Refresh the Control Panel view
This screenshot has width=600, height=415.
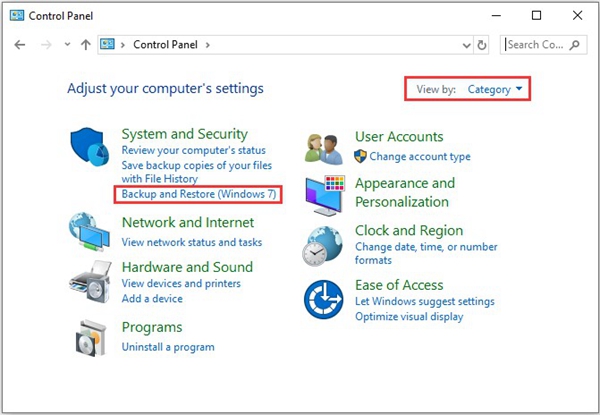click(482, 45)
